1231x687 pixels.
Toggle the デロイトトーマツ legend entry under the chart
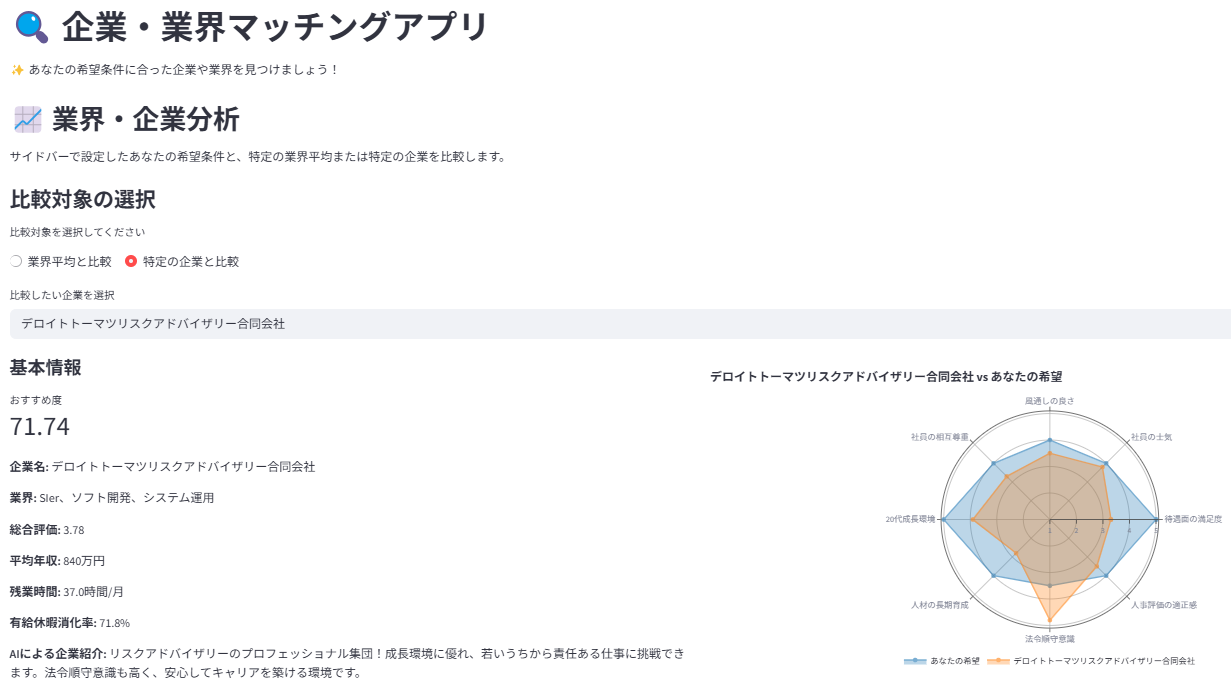(x=1091, y=661)
